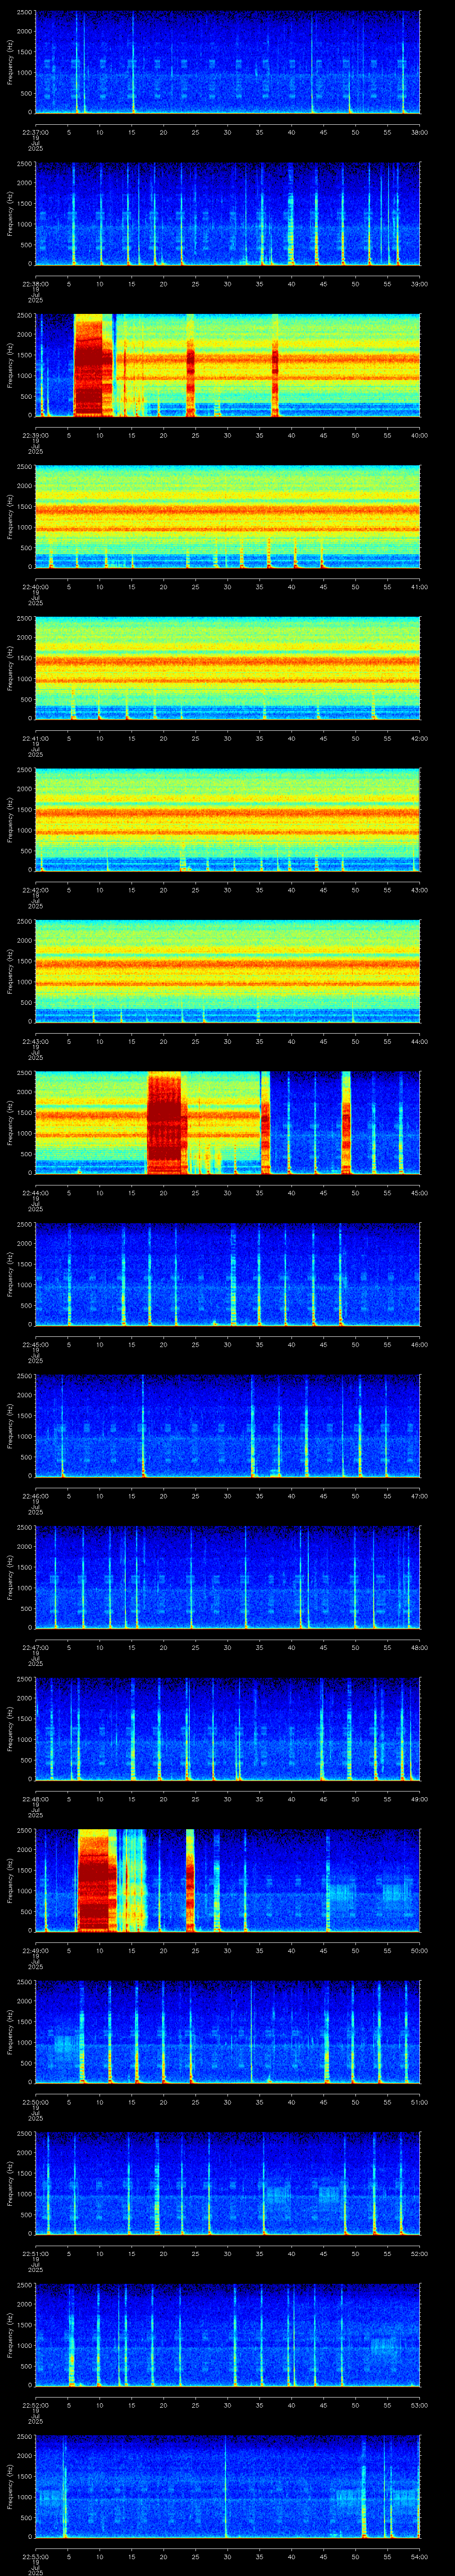Click the 49:00 end time label
This screenshot has height=2576, width=455.
coord(419,1798)
